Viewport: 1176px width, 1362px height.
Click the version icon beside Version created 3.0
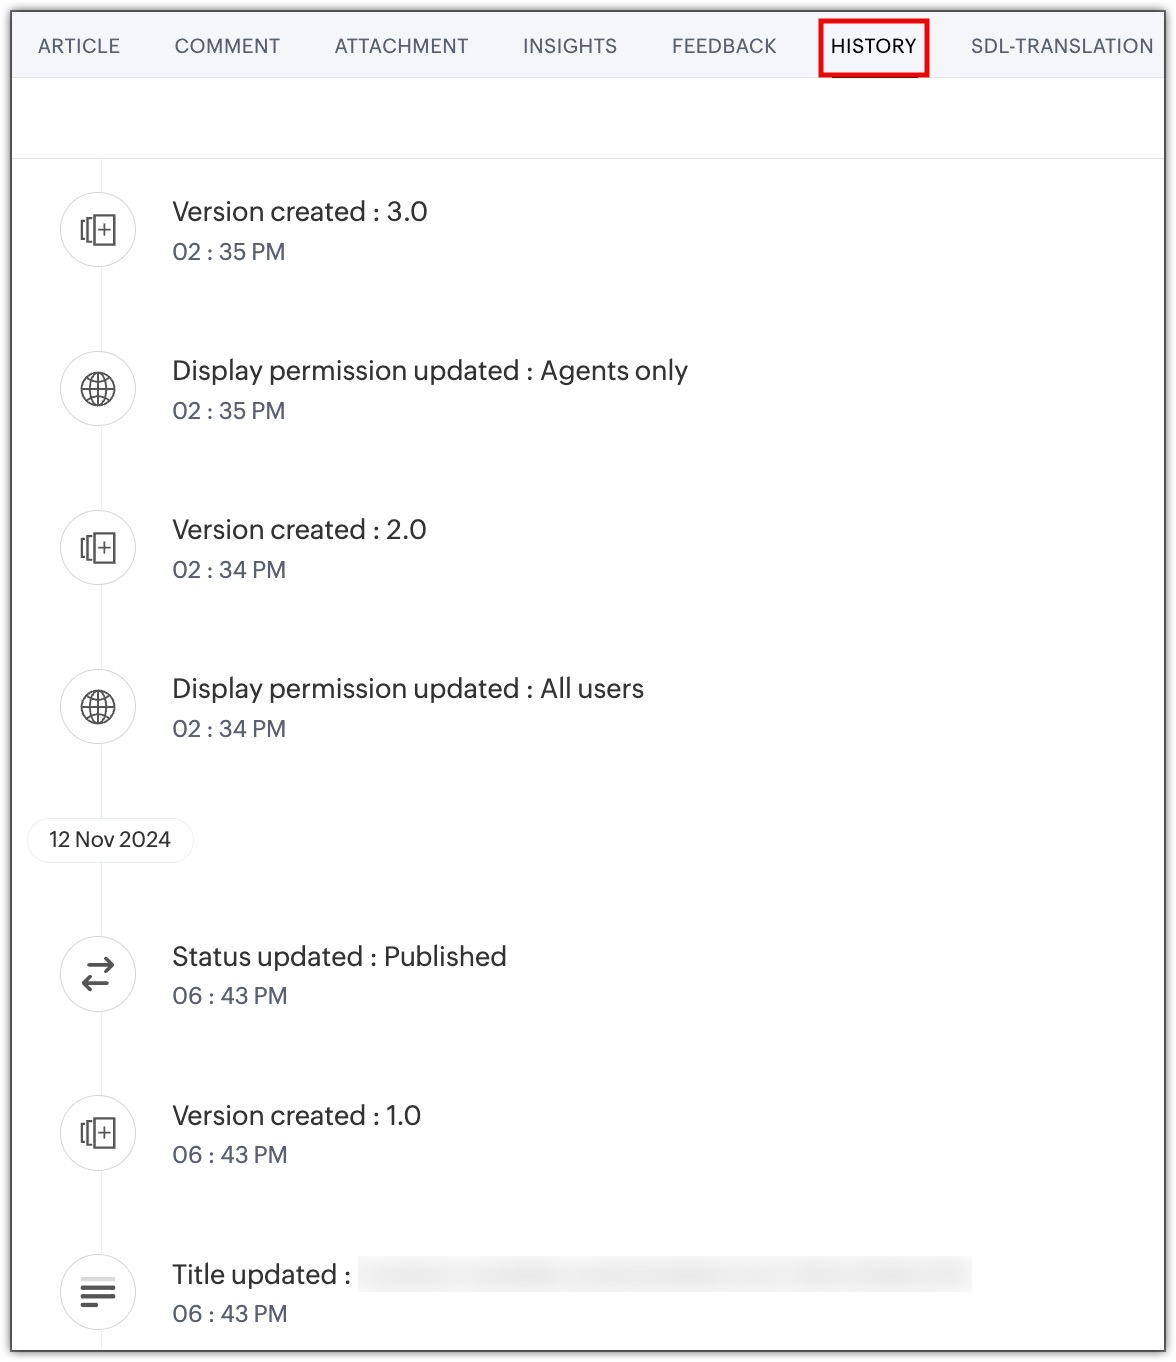(98, 230)
